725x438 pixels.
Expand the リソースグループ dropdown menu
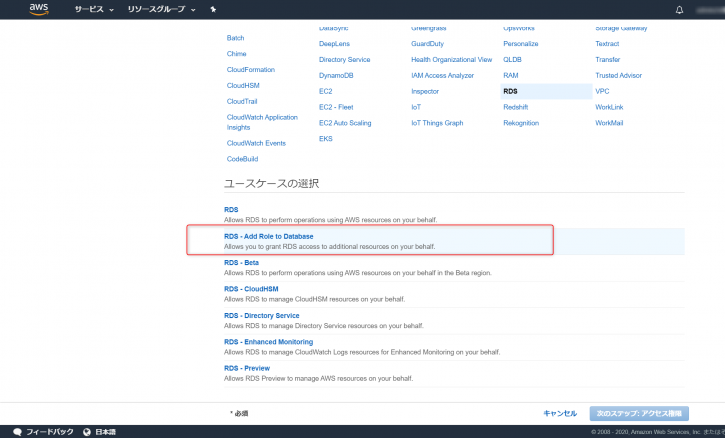pyautogui.click(x=161, y=9)
